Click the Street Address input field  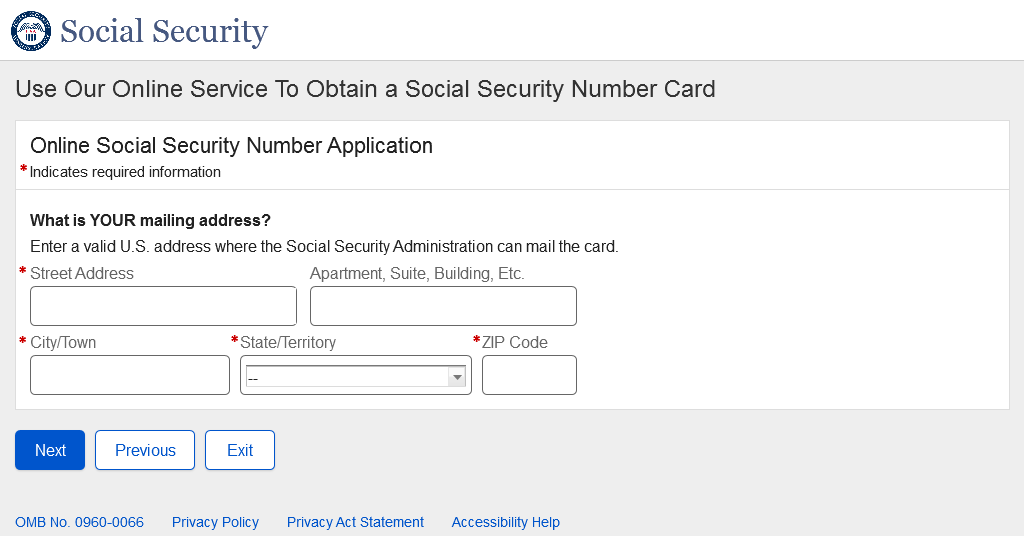point(163,306)
